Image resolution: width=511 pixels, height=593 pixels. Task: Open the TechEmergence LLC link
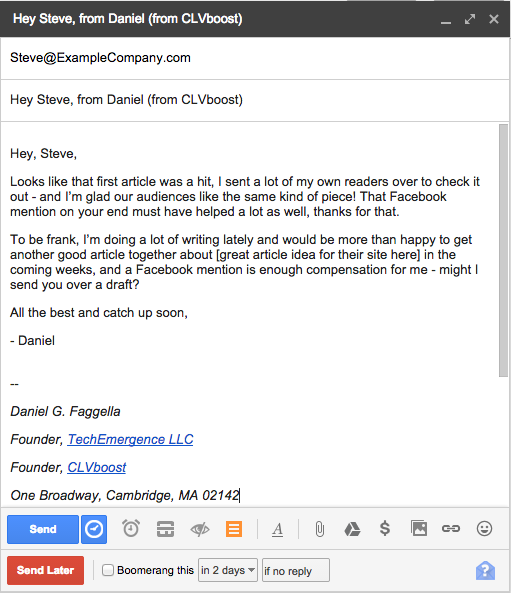130,439
